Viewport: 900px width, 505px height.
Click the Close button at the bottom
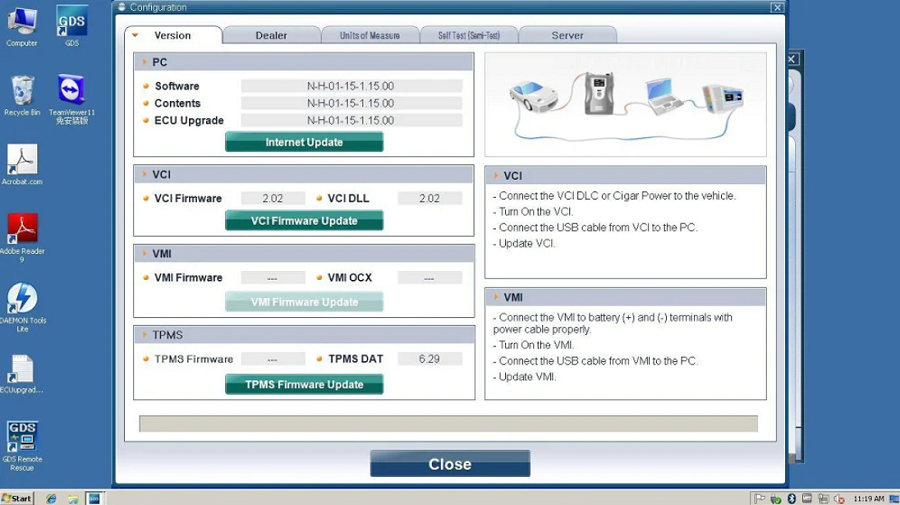450,464
